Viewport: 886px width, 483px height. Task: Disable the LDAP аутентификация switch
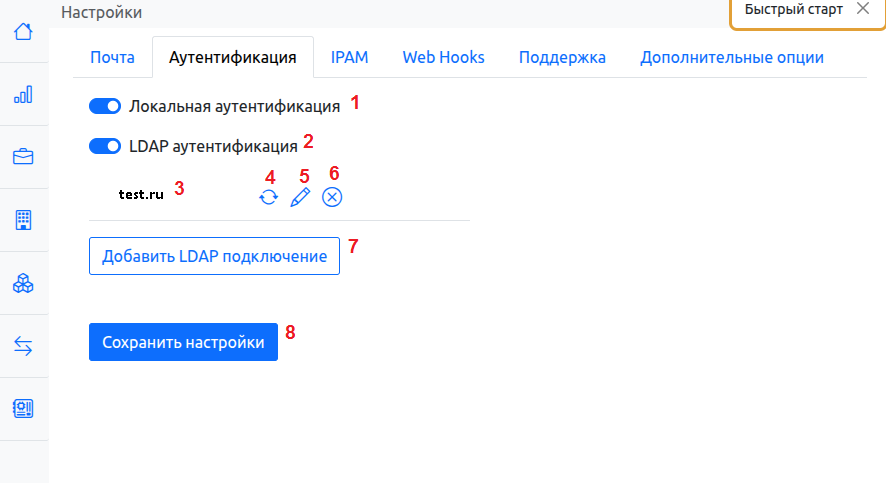click(105, 147)
